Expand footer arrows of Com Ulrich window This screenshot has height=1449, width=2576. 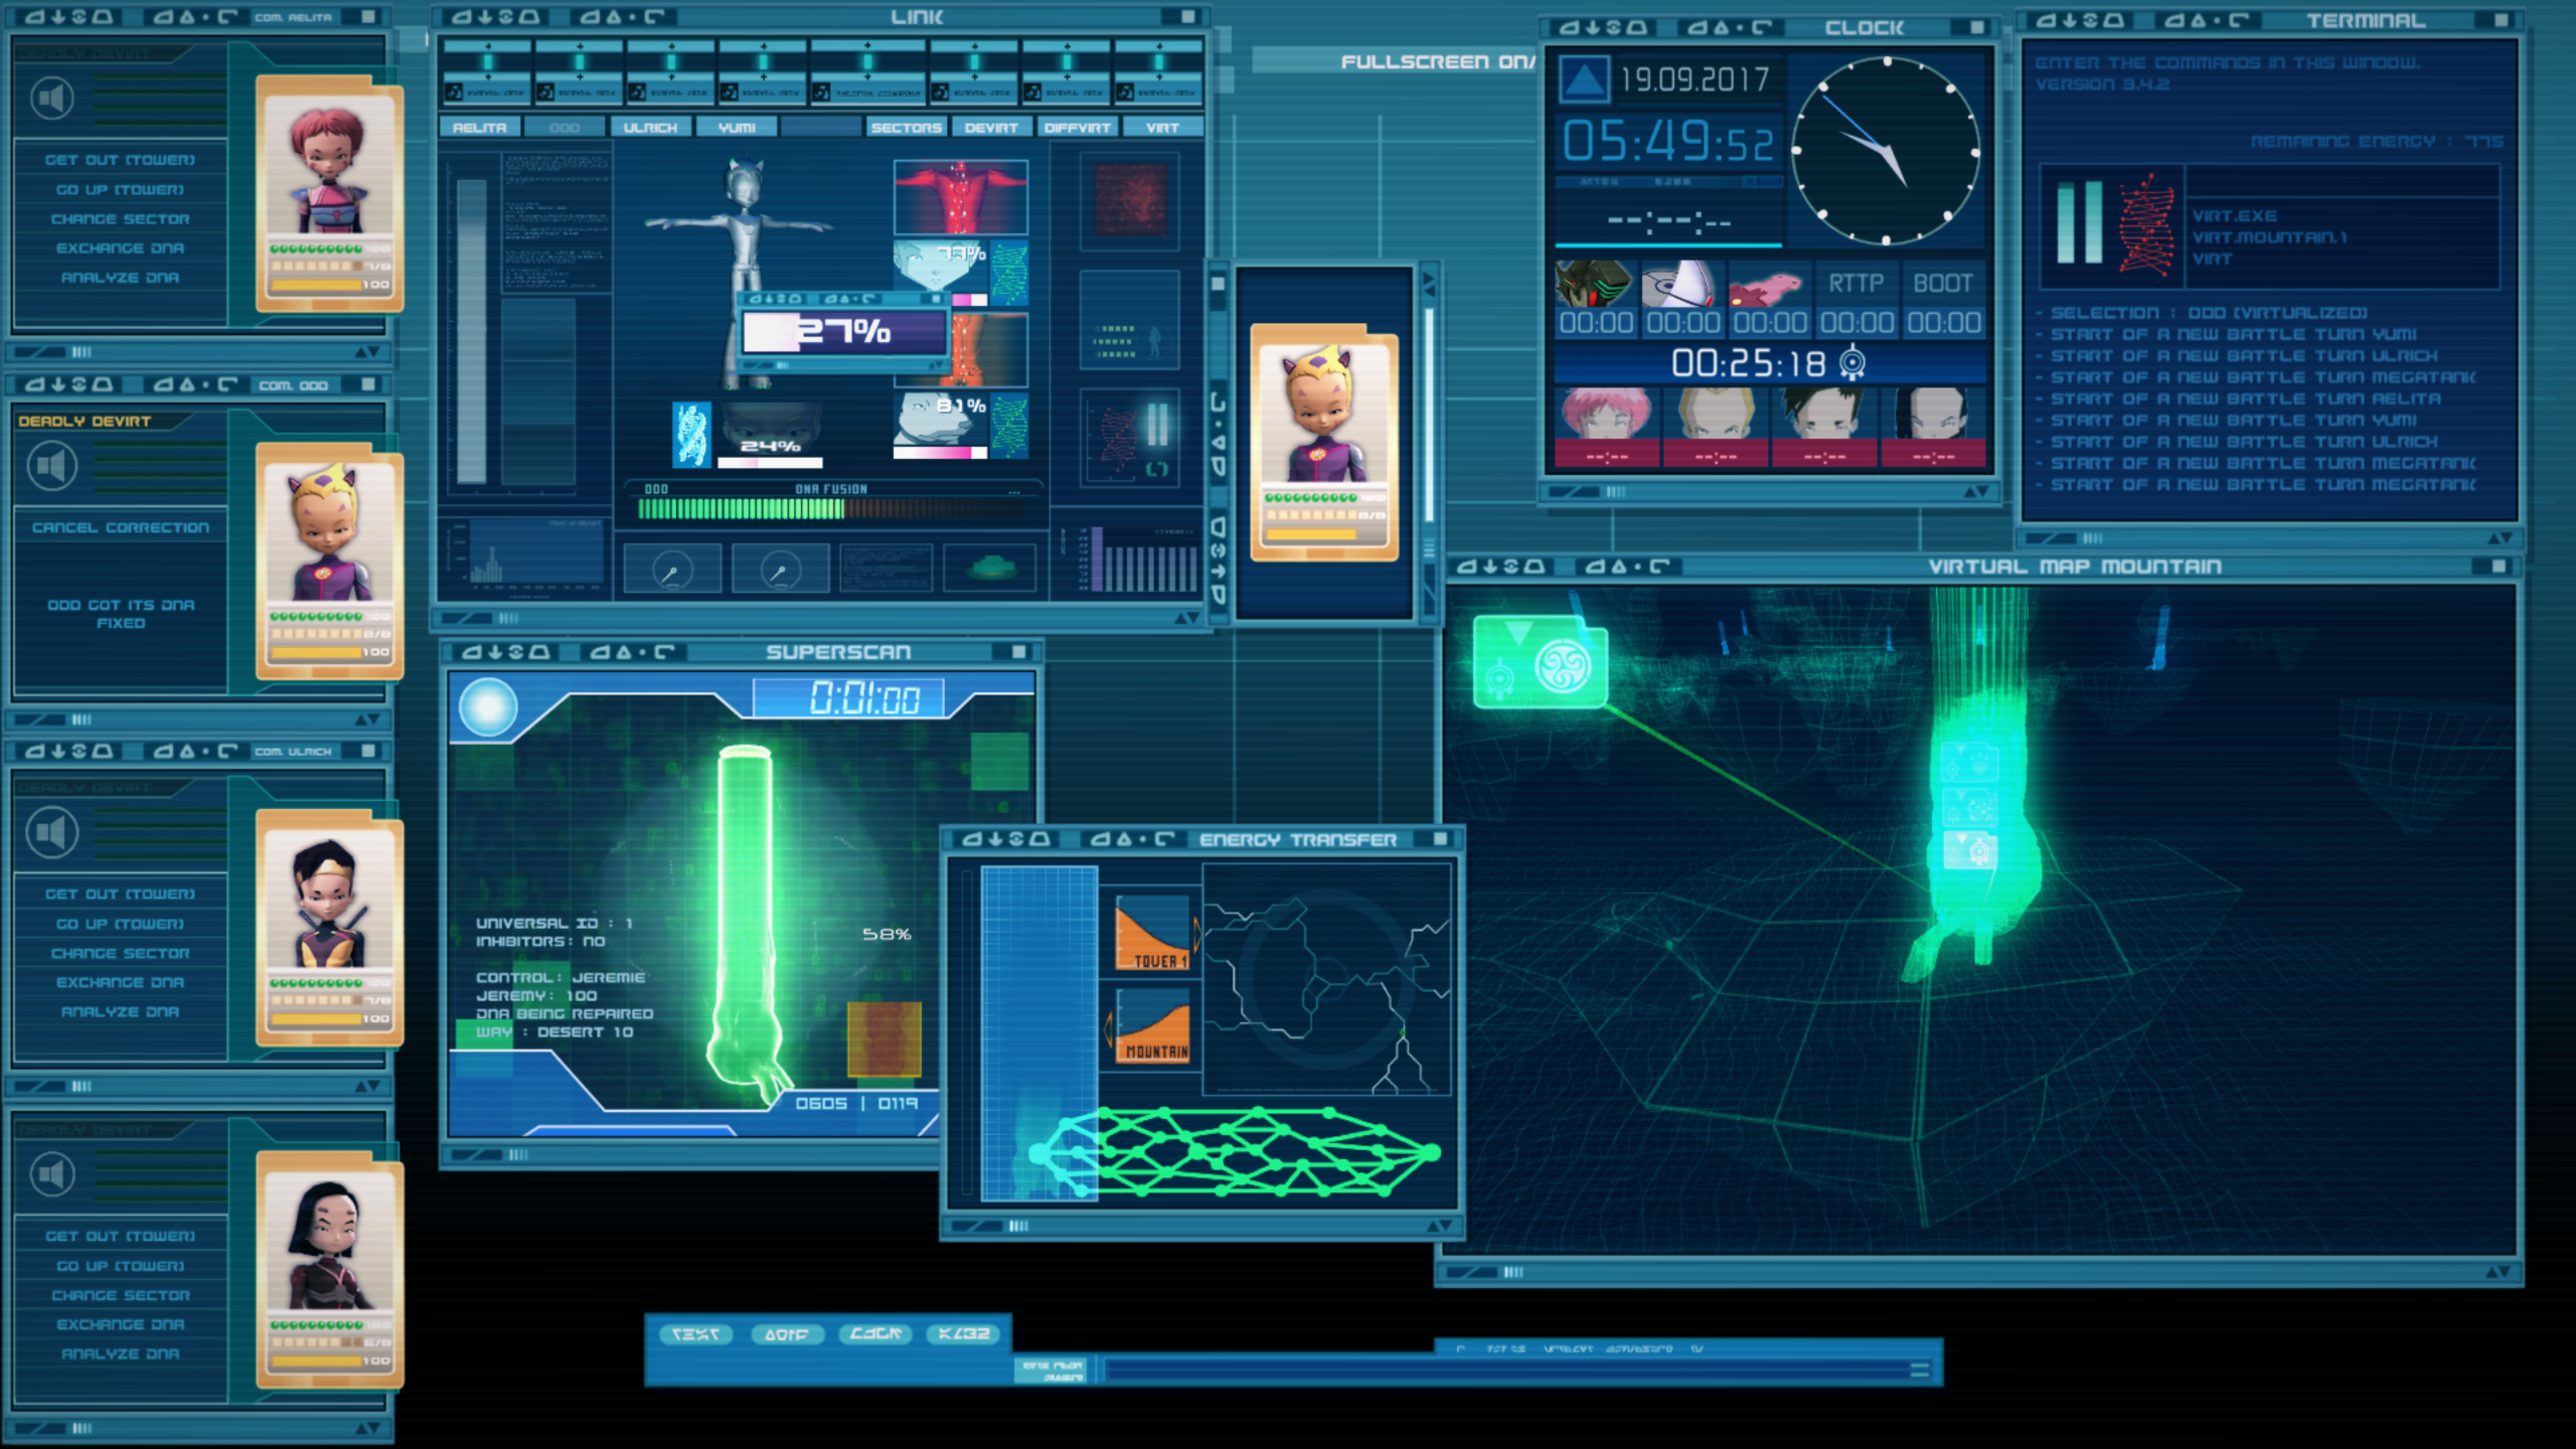367,1086
